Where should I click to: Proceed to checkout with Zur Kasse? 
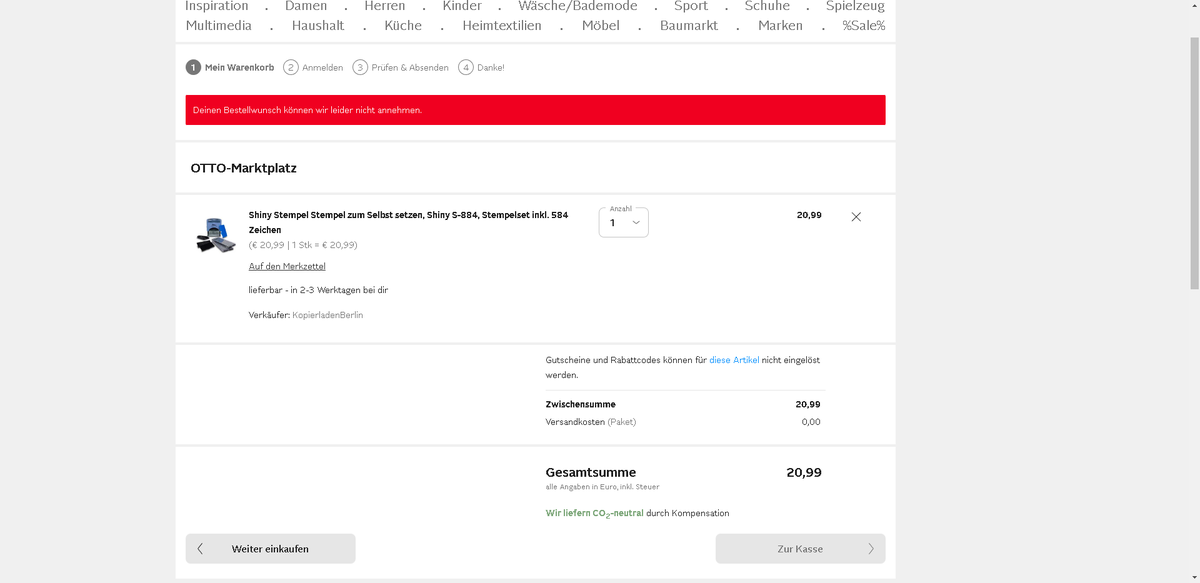pos(800,548)
